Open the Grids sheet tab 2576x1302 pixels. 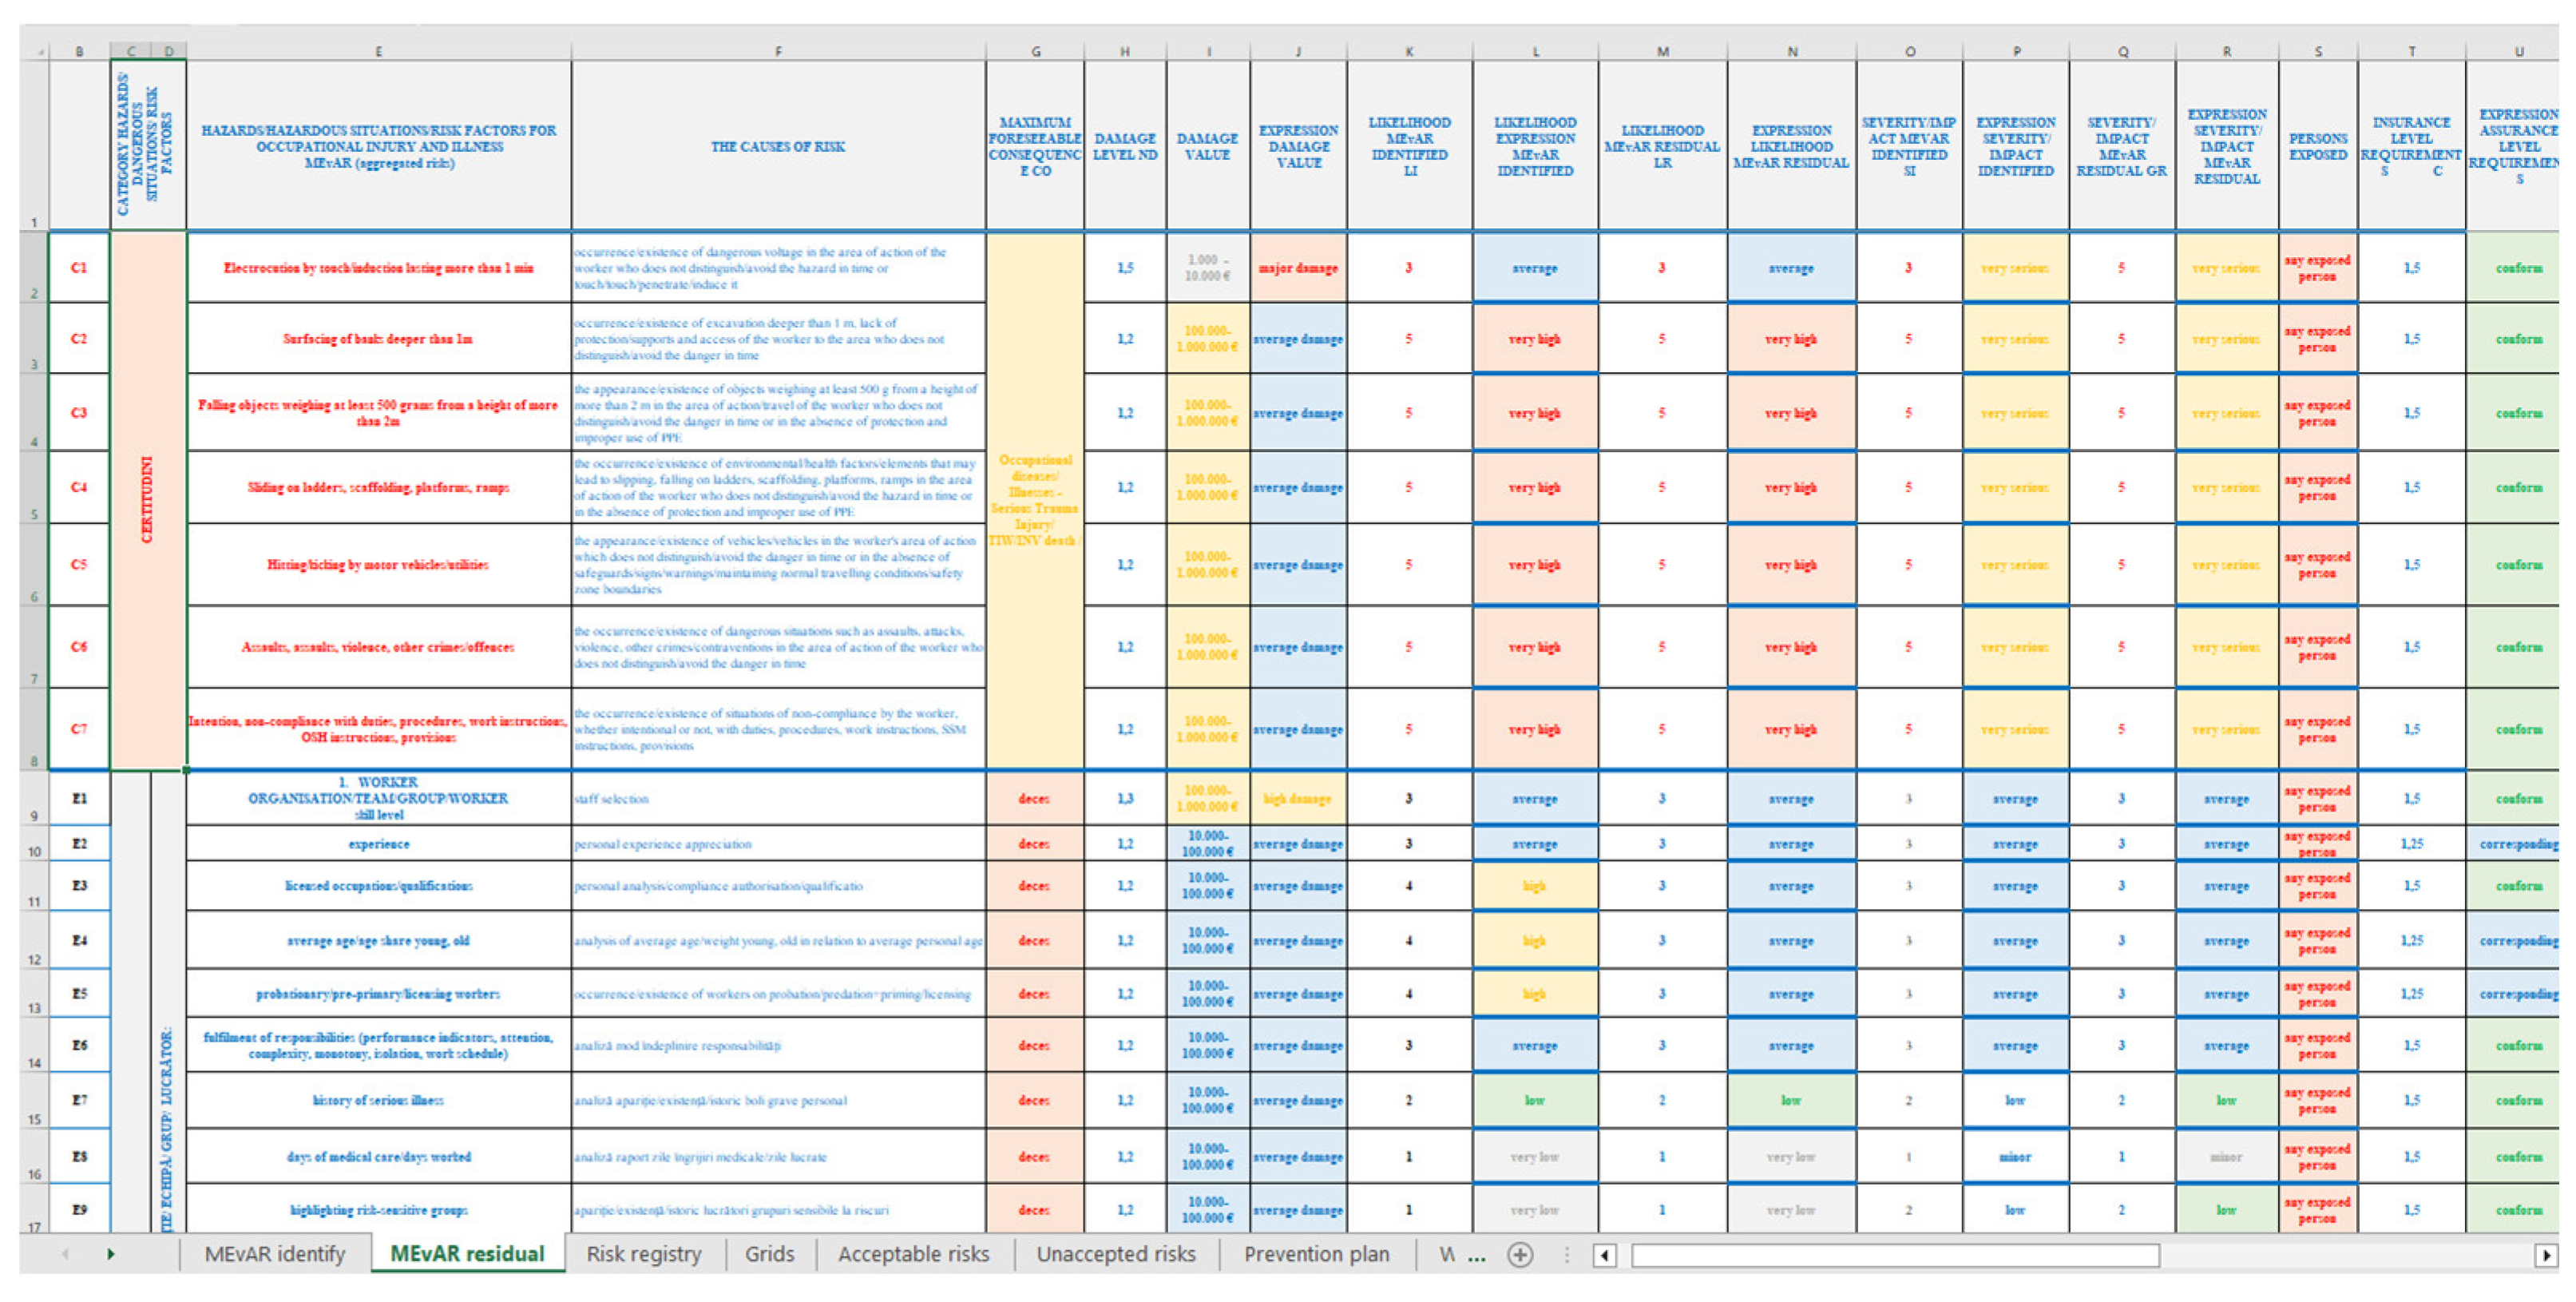pyautogui.click(x=769, y=1254)
